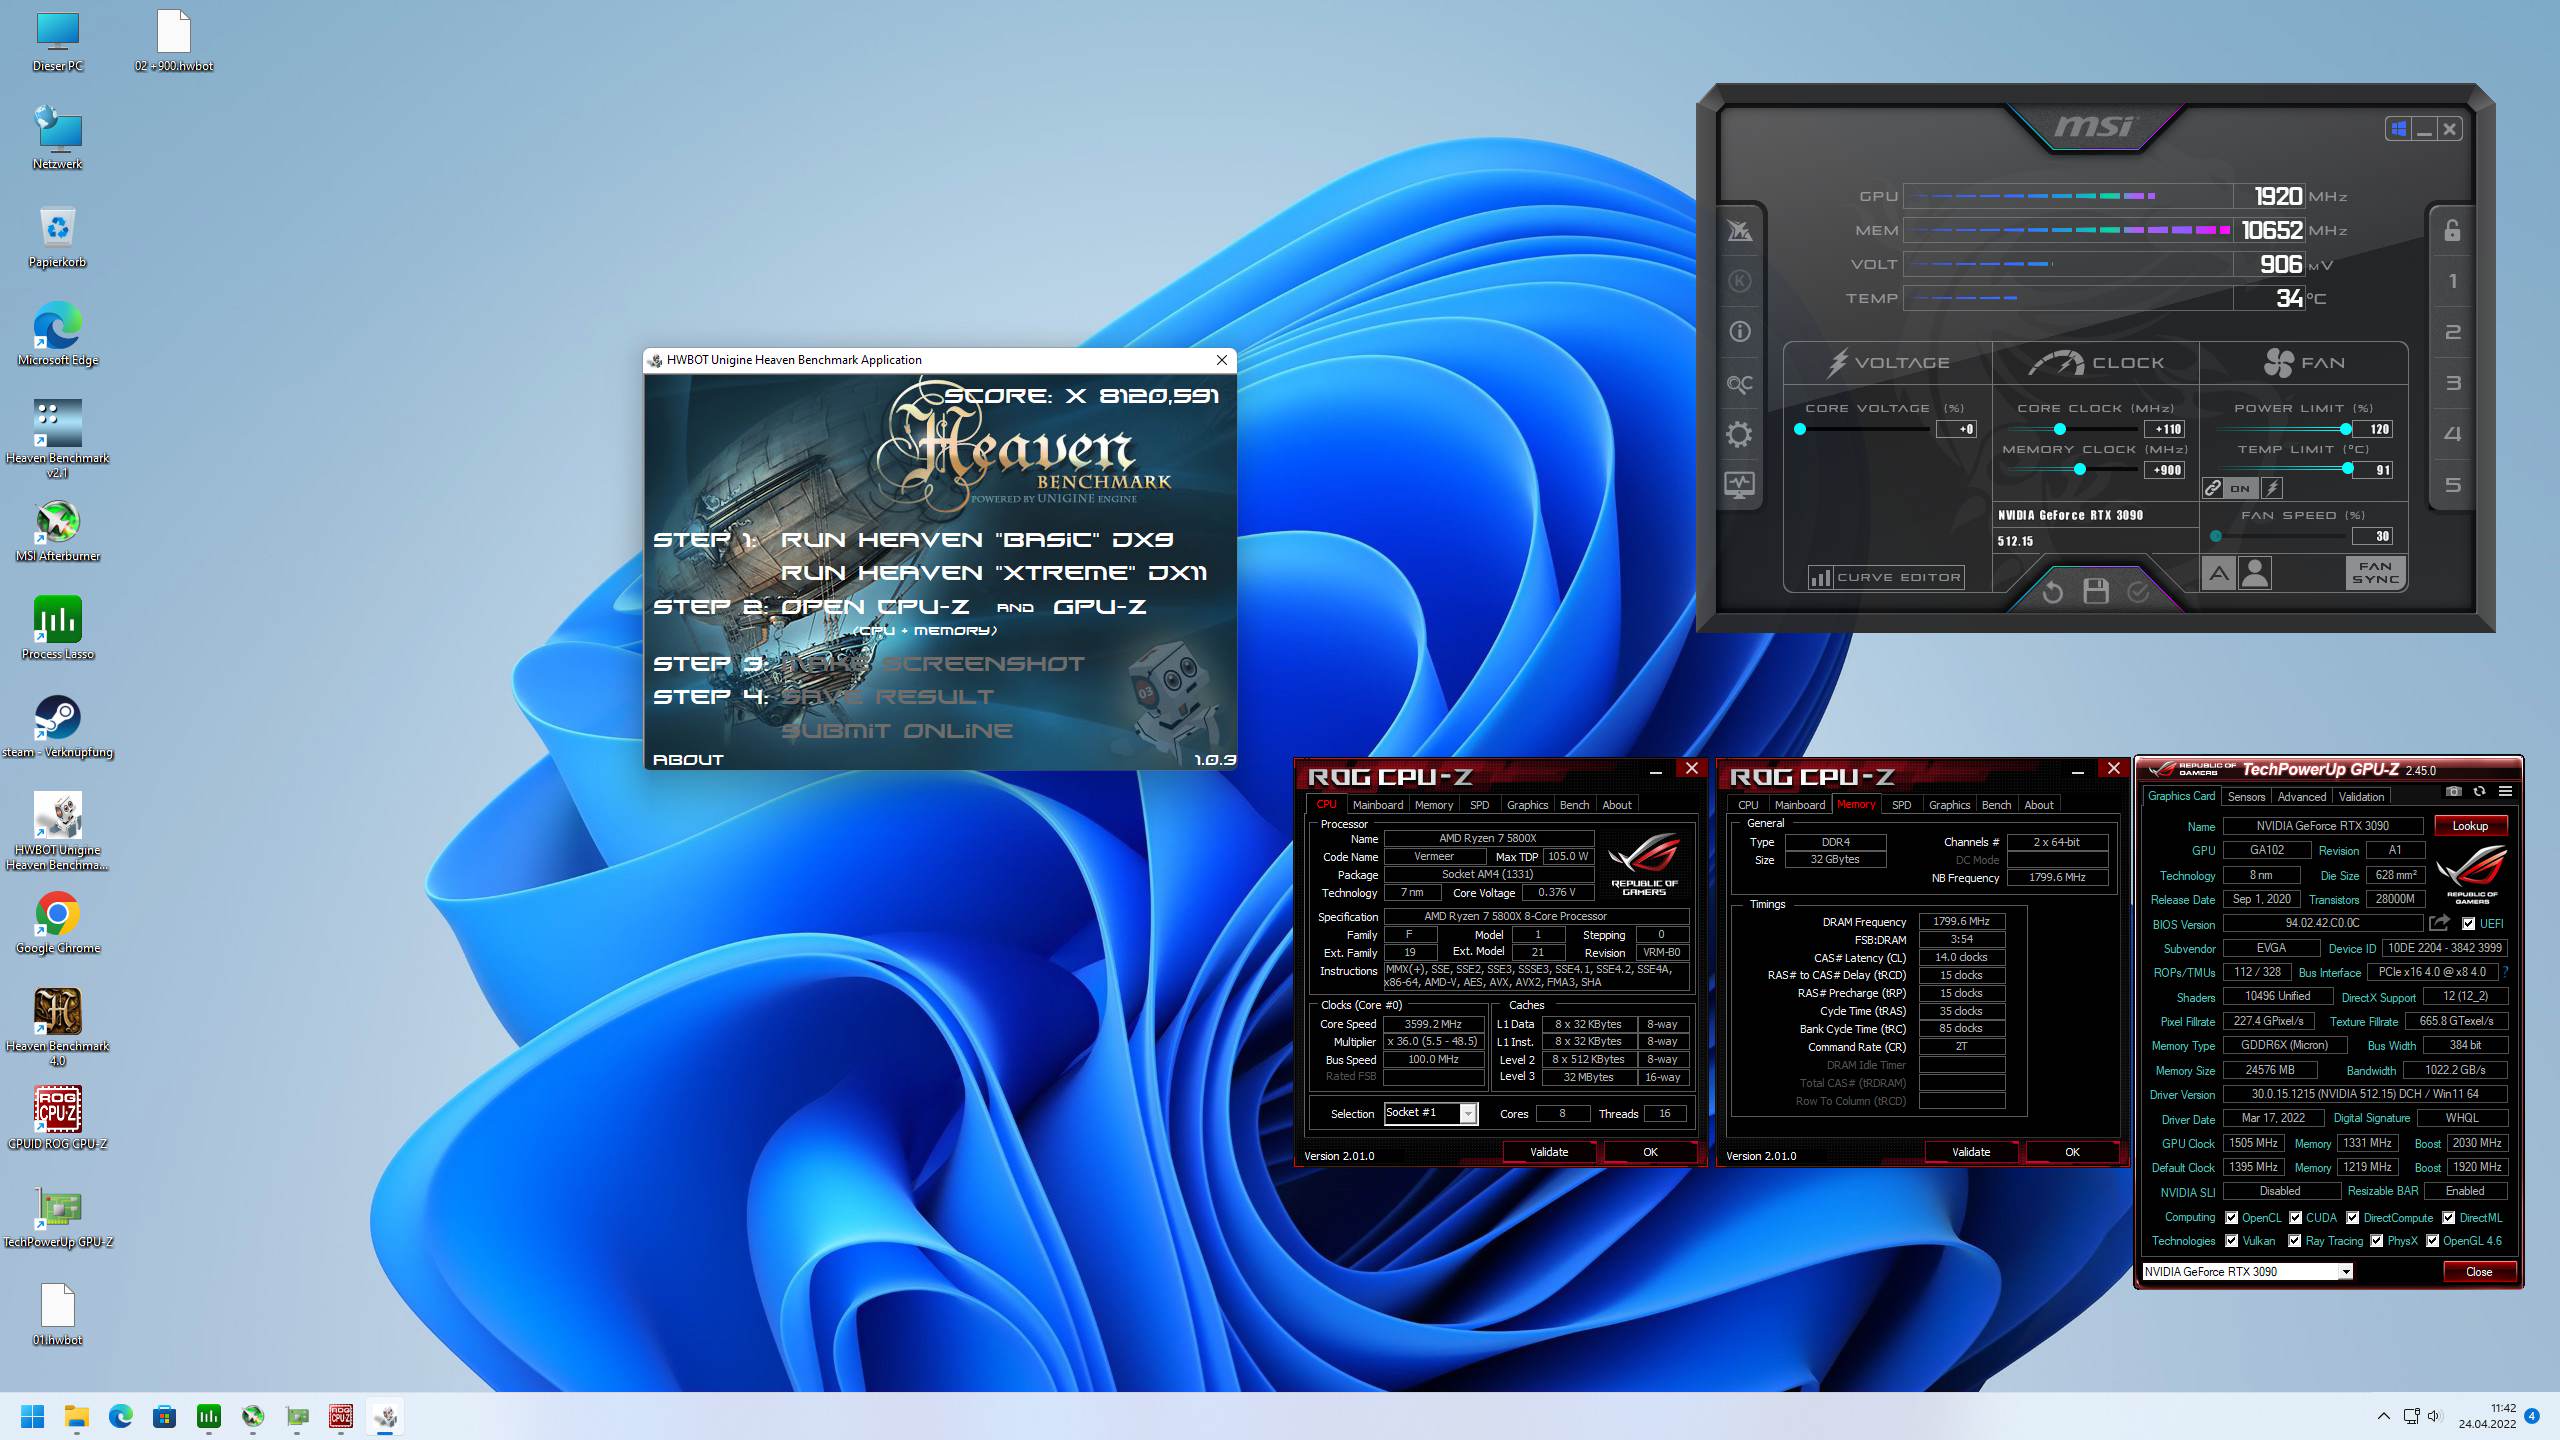Open the Afterburner Curve Editor button
Image resolution: width=2560 pixels, height=1440 pixels.
tap(1886, 577)
